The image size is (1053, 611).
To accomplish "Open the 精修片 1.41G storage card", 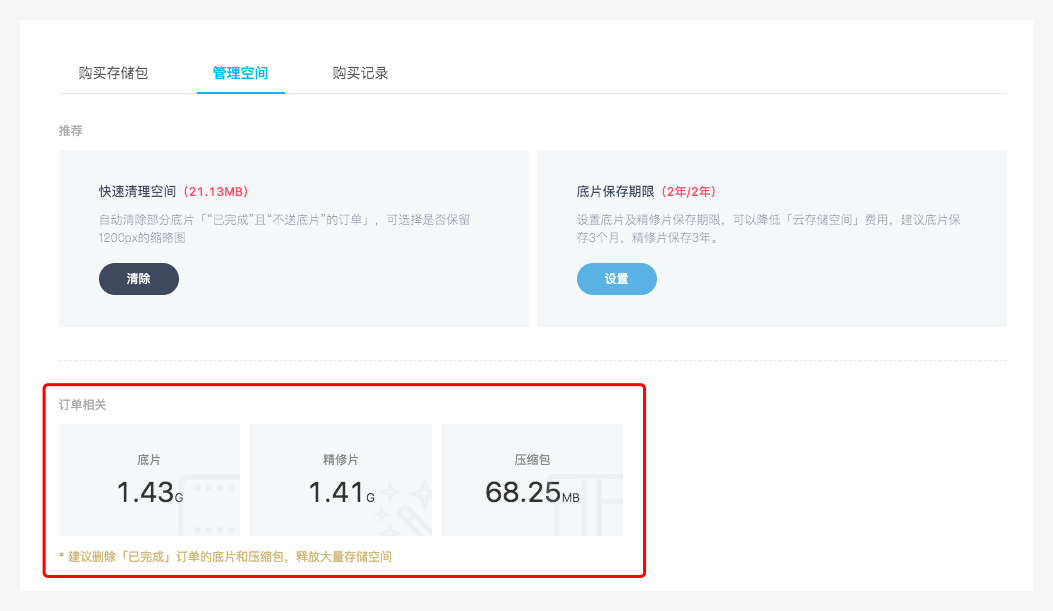I will 340,480.
